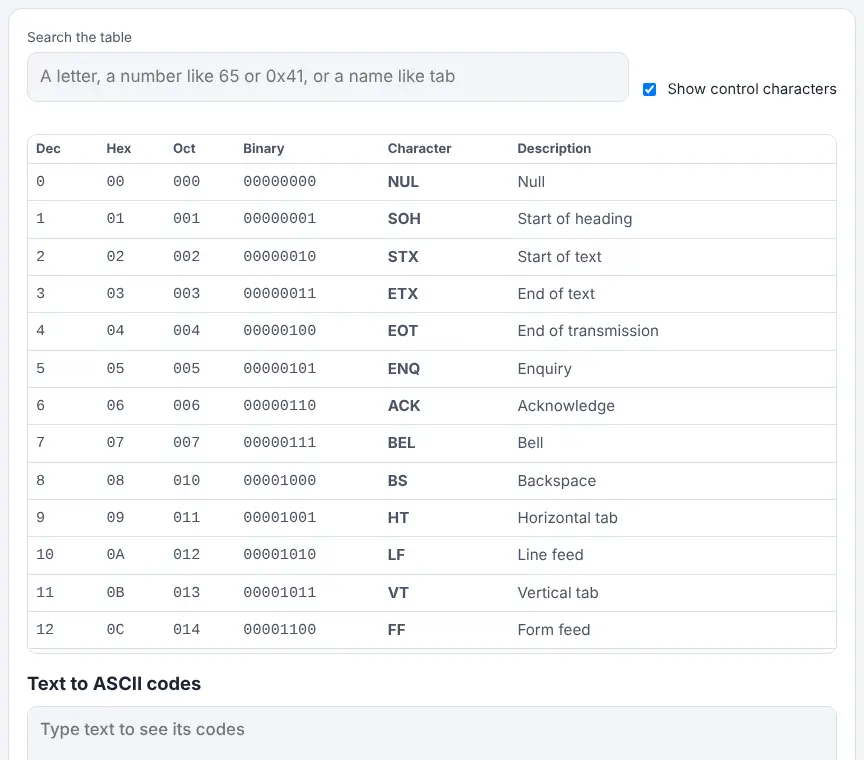Click the Oct column header
Image resolution: width=864 pixels, height=760 pixels.
184,149
